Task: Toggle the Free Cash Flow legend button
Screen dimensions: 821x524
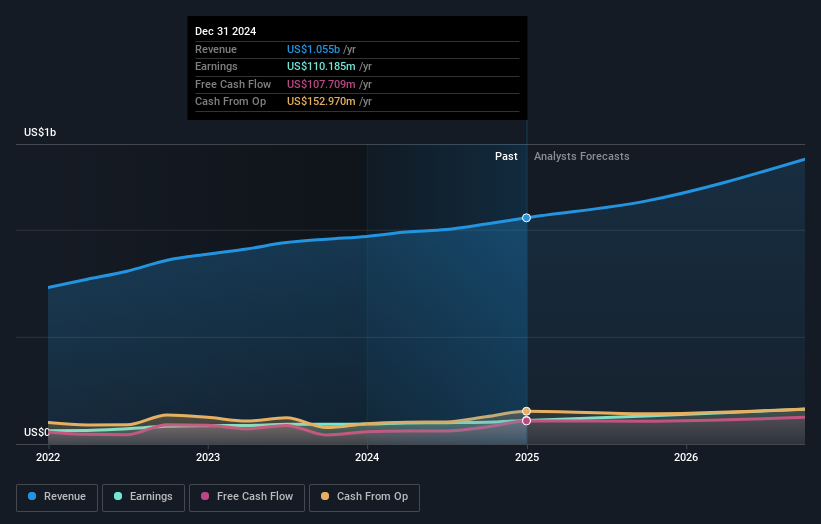Action: coord(247,497)
